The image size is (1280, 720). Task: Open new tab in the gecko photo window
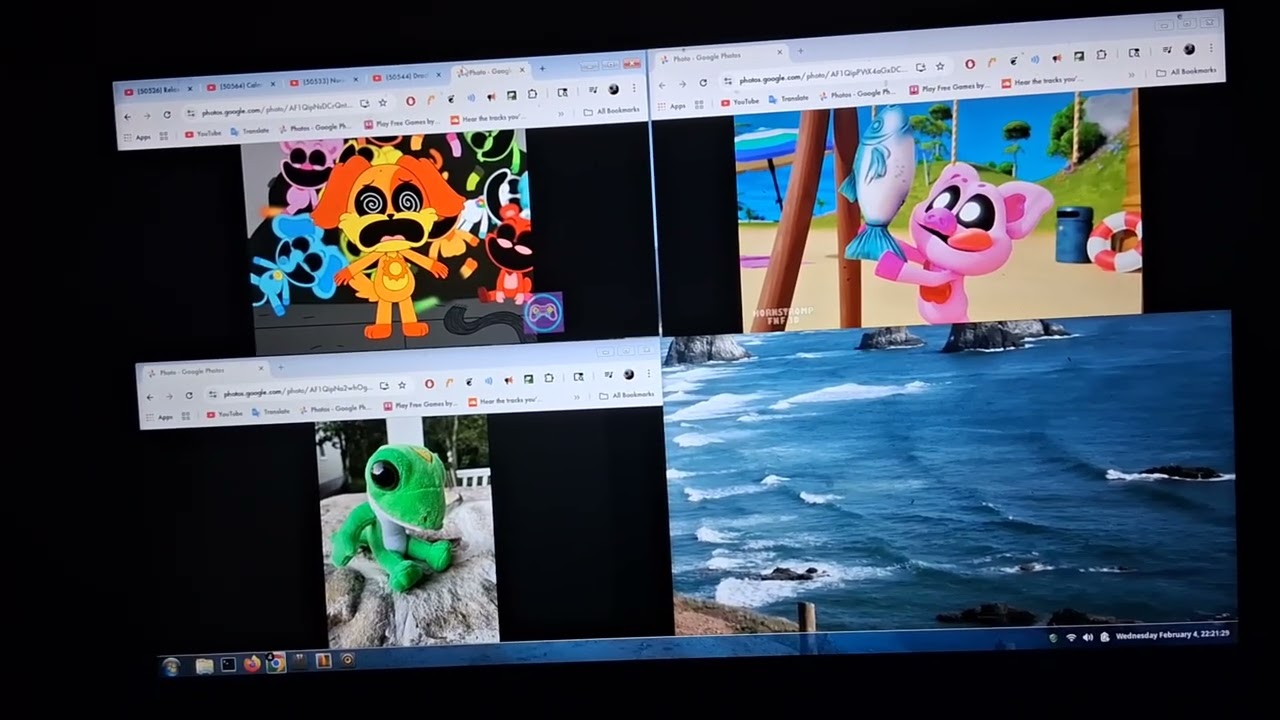[281, 367]
